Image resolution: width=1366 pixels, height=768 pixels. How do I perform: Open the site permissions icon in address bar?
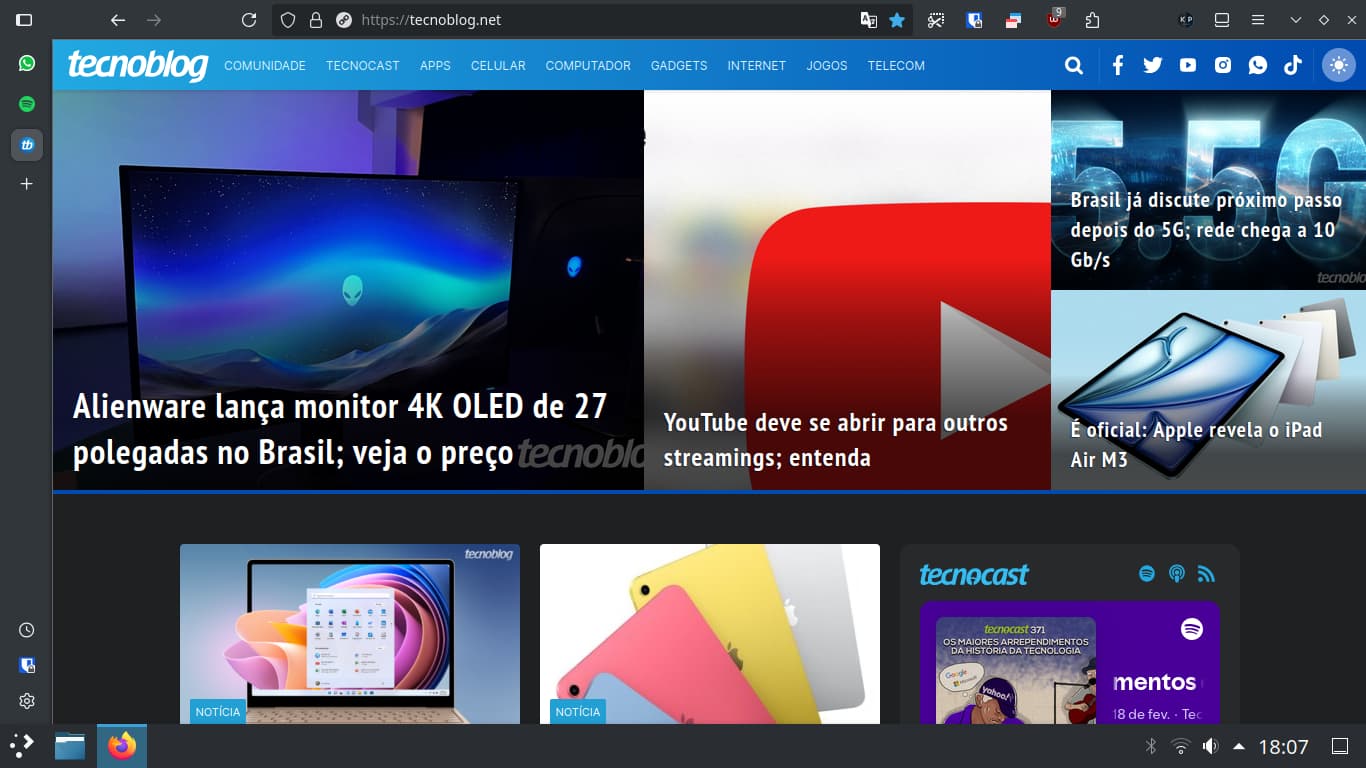coord(344,20)
